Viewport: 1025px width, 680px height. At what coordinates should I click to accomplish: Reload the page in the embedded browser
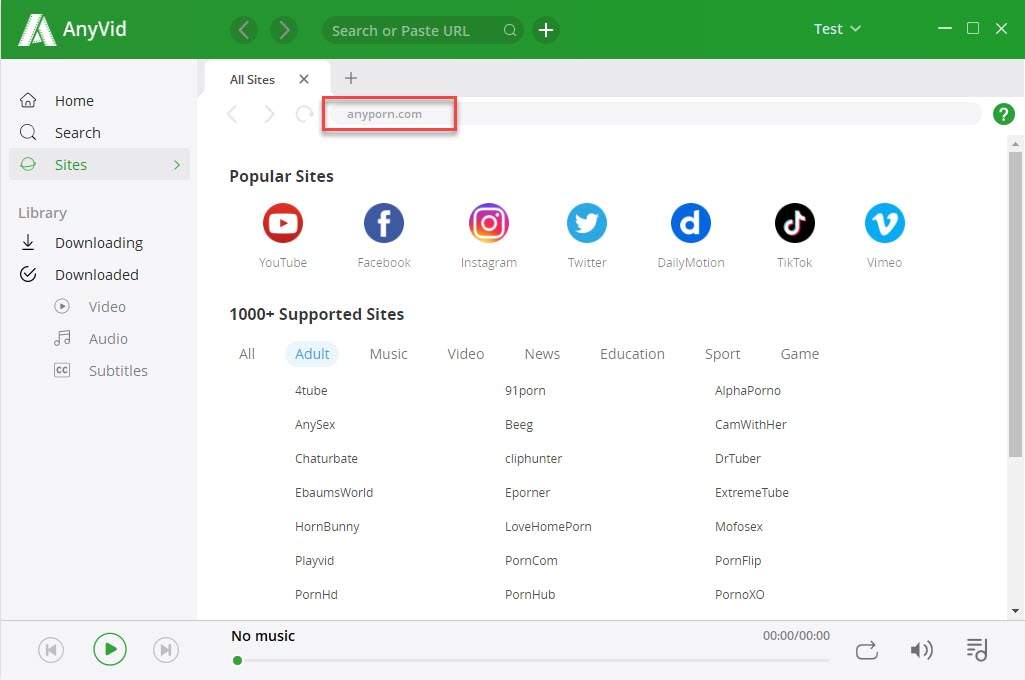[304, 114]
